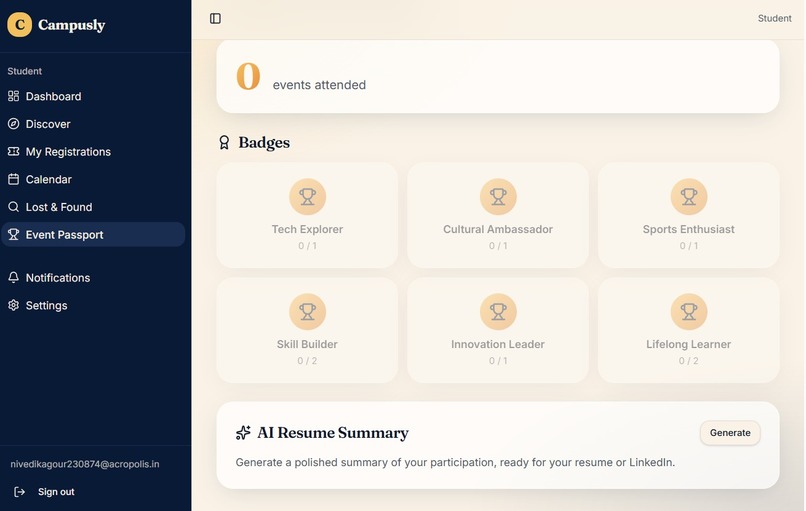Go to Discover in sidebar
806x511 pixels.
93,124
